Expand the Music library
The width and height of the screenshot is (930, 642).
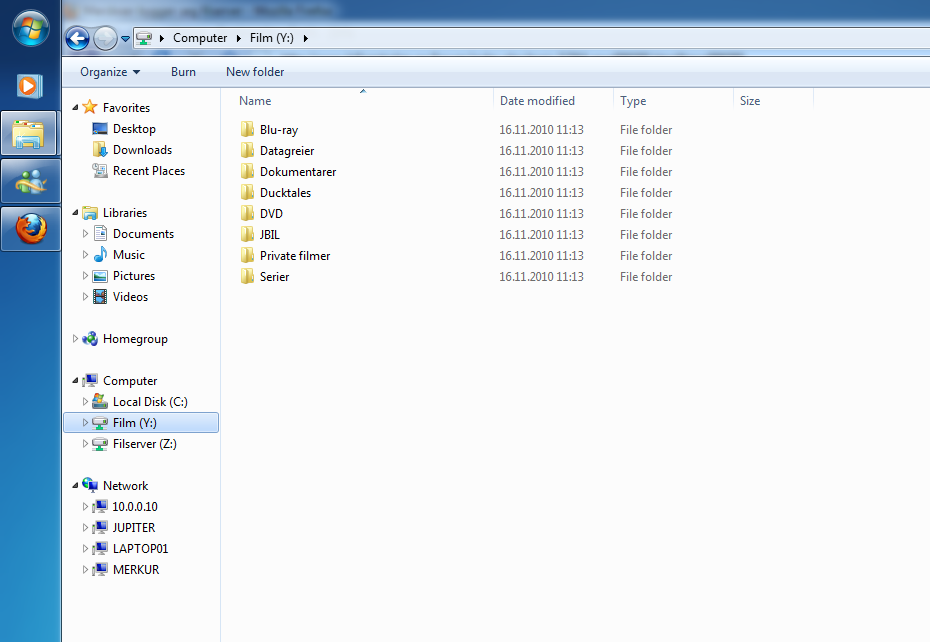85,255
